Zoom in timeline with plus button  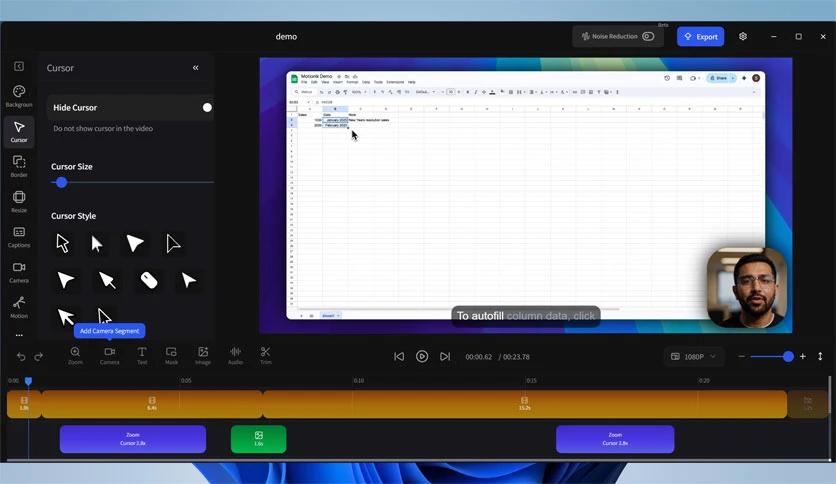coord(802,356)
